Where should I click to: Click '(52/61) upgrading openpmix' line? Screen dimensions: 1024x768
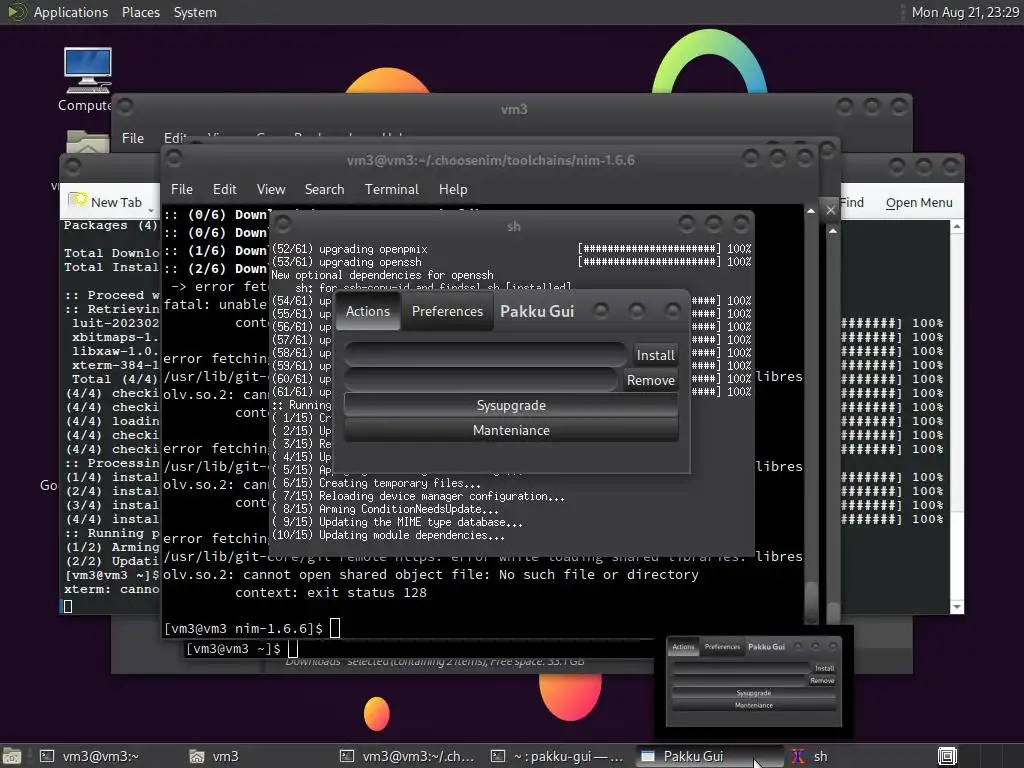(x=349, y=249)
